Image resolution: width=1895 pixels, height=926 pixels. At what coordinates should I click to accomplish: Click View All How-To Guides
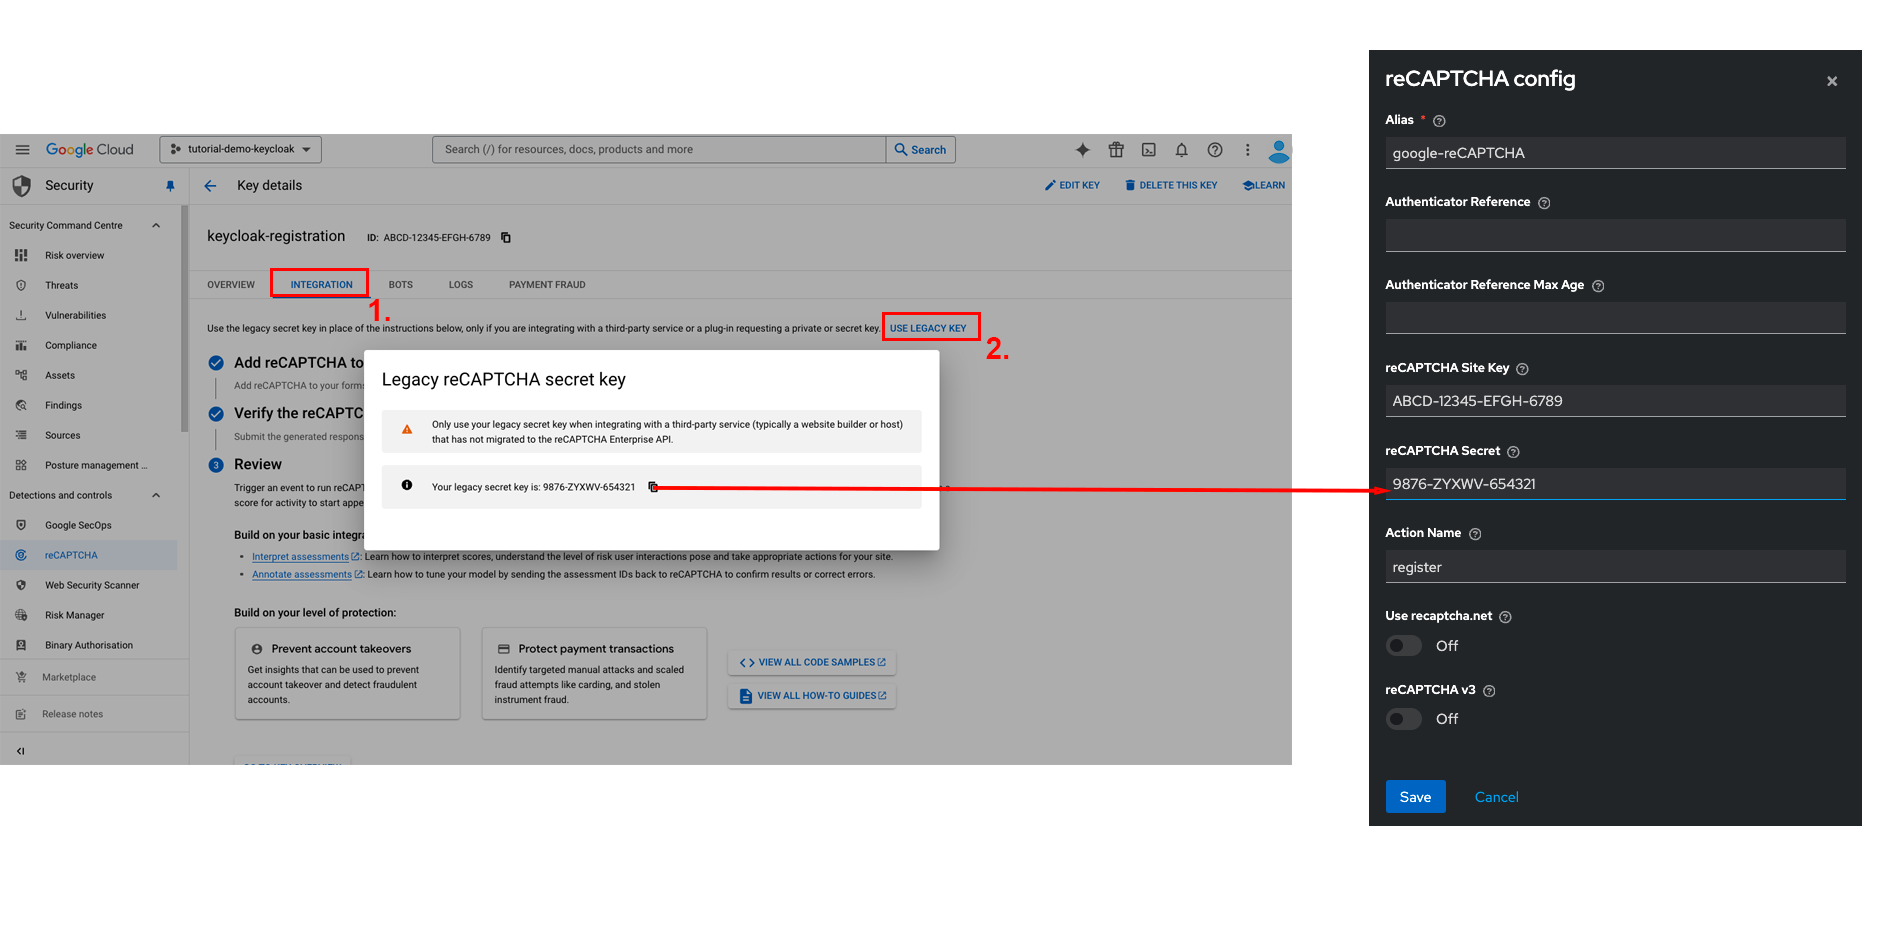point(812,696)
